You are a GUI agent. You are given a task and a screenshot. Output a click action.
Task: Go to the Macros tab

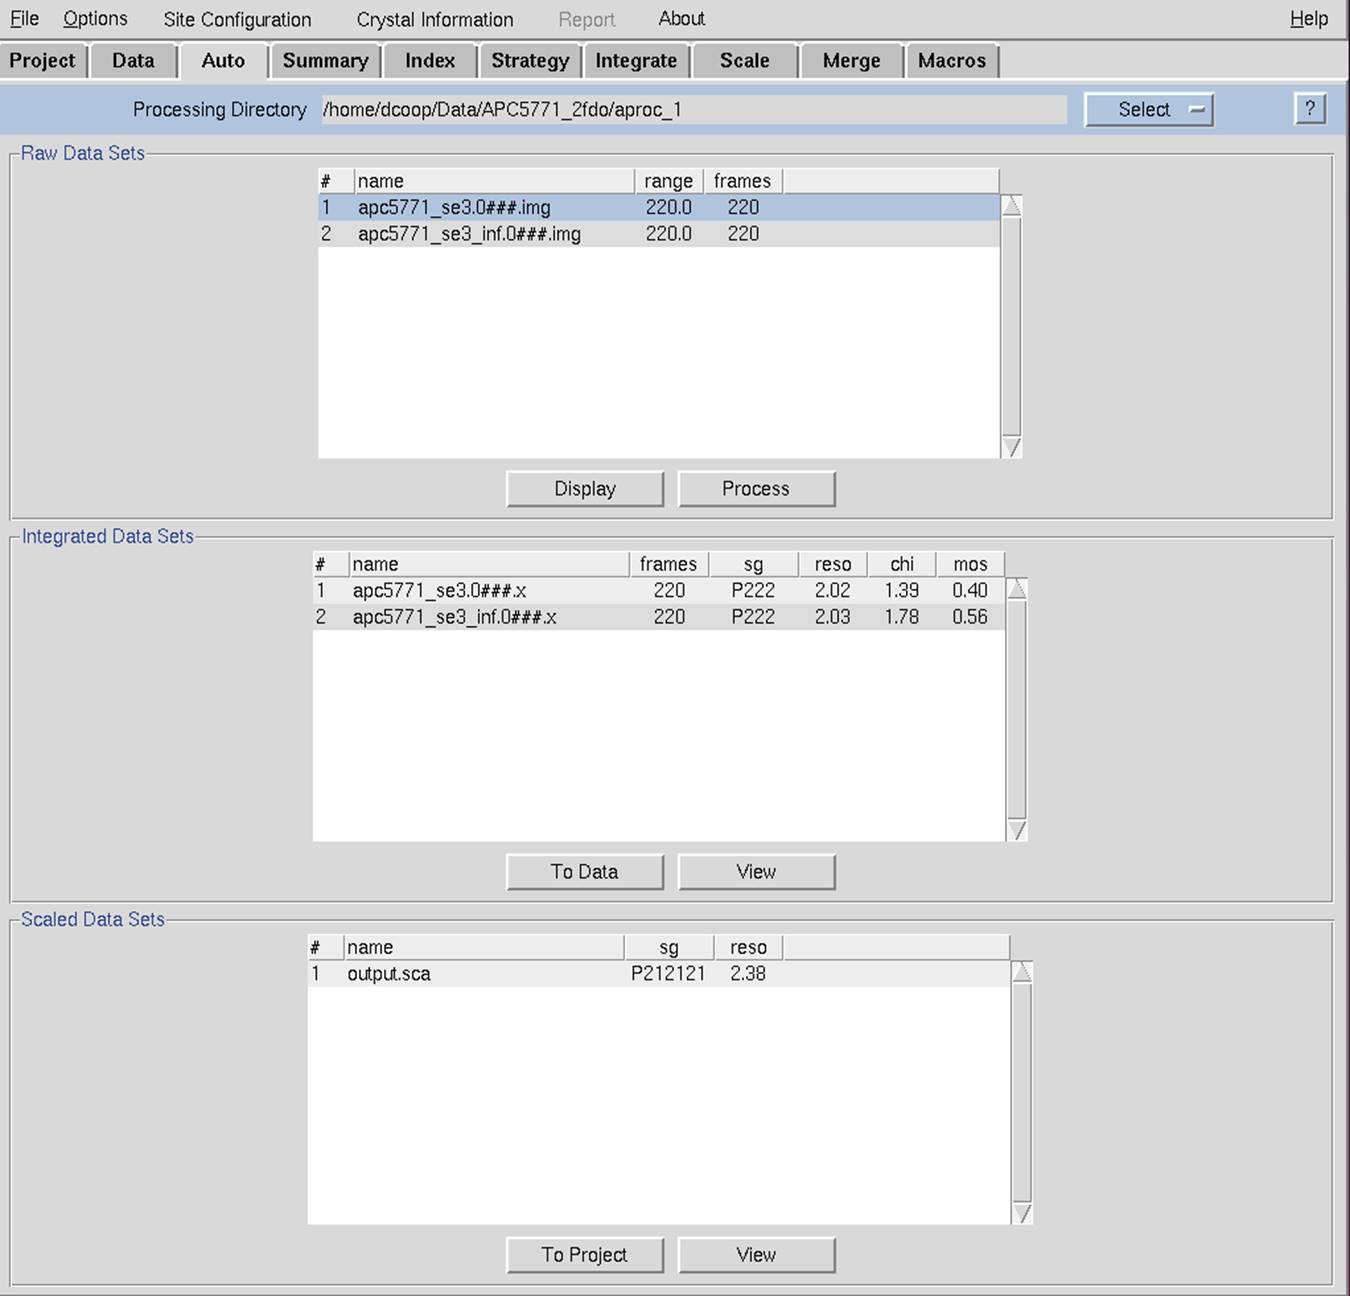click(951, 61)
